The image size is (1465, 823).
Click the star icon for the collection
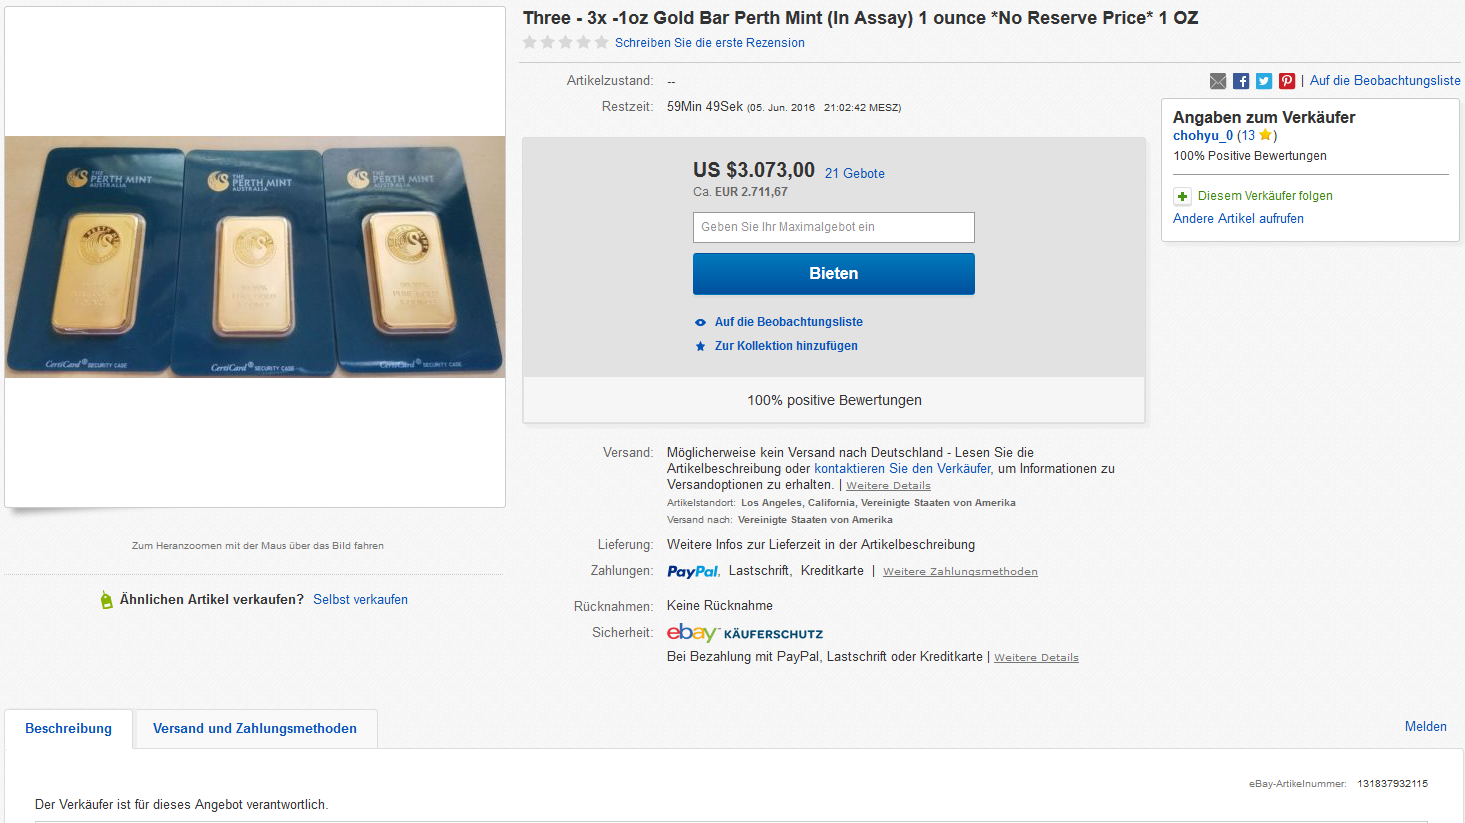tap(700, 346)
